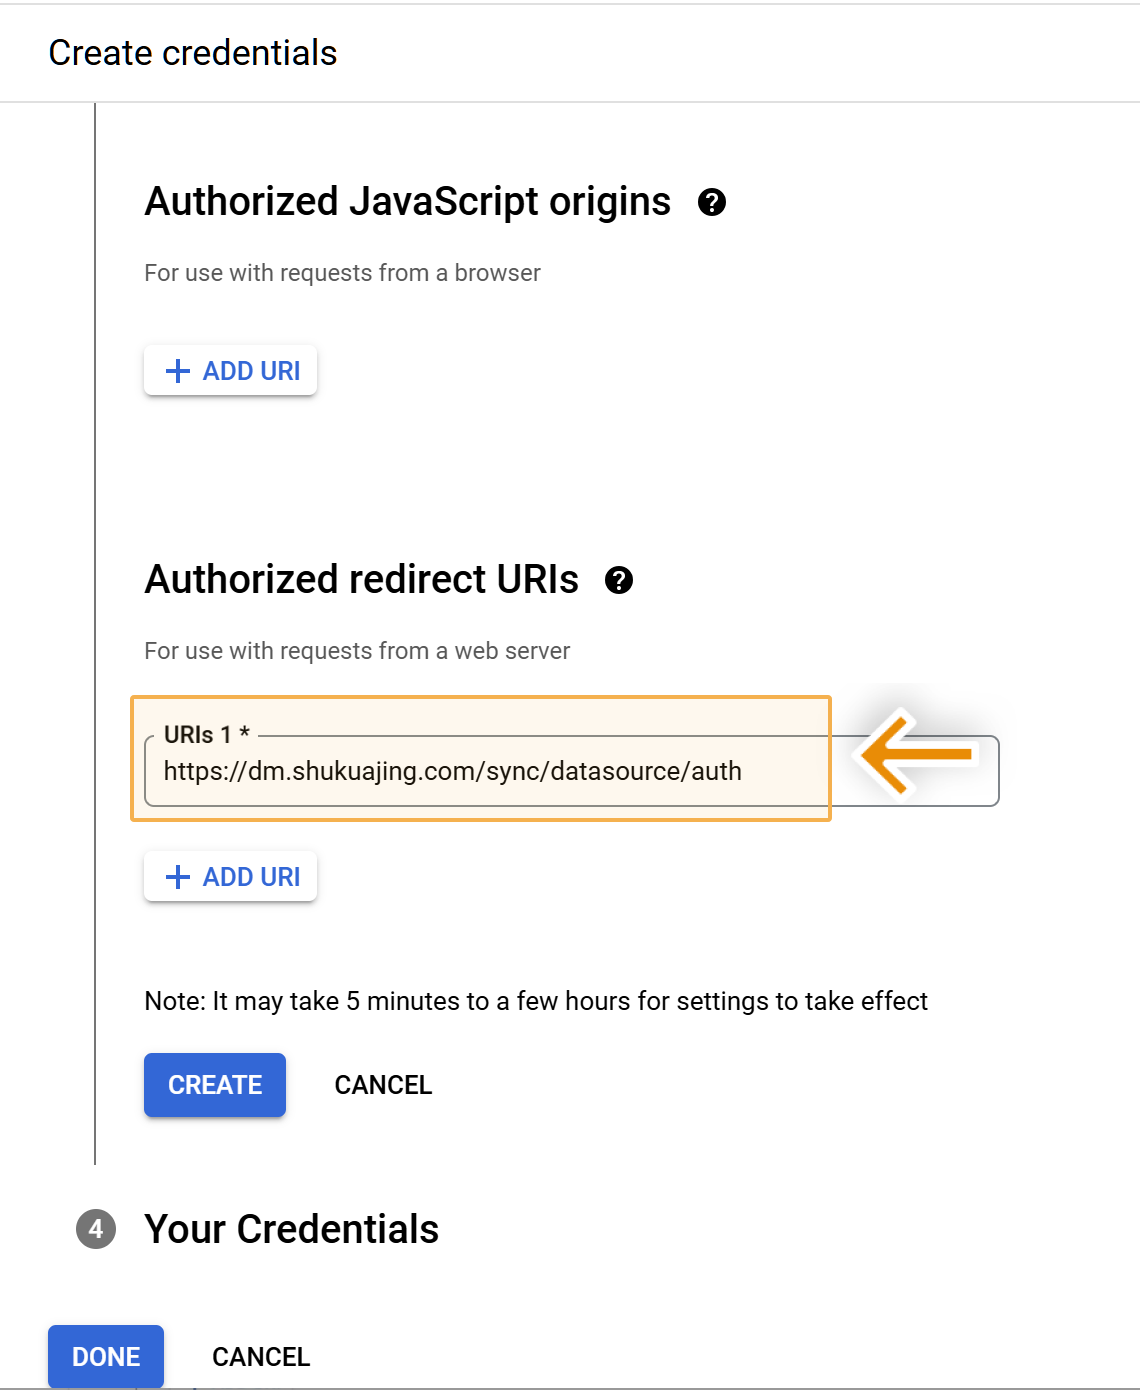Focus the URIs 1 redirect URL field
This screenshot has height=1390, width=1140.
pos(480,771)
